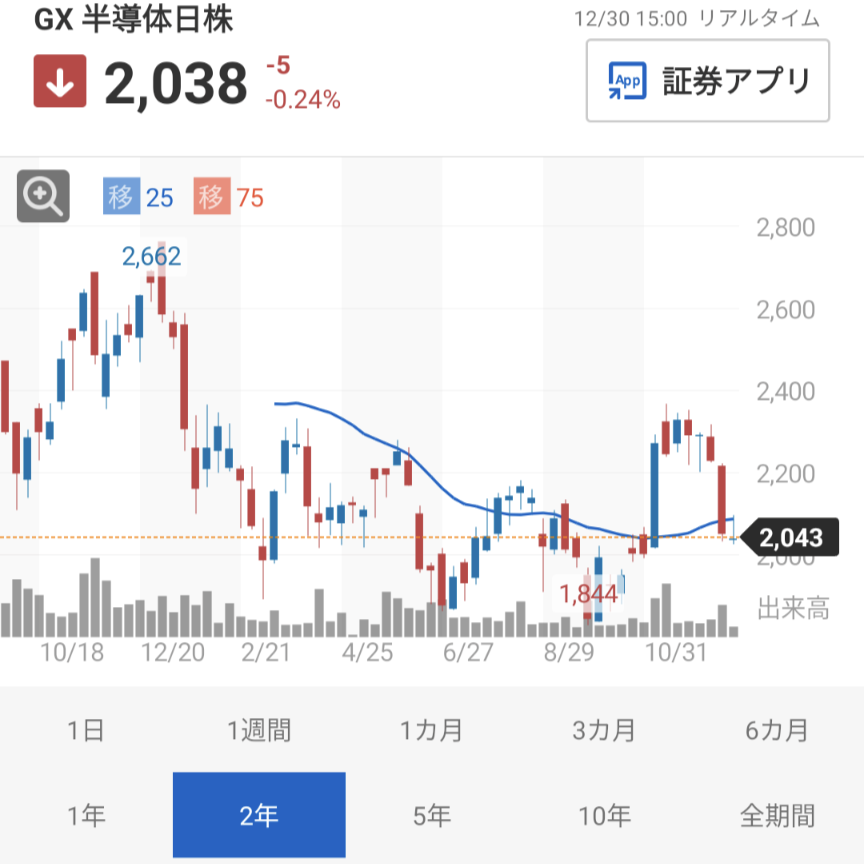Choose the 6カ月 chart period
Image resolution: width=864 pixels, height=864 pixels.
point(777,730)
